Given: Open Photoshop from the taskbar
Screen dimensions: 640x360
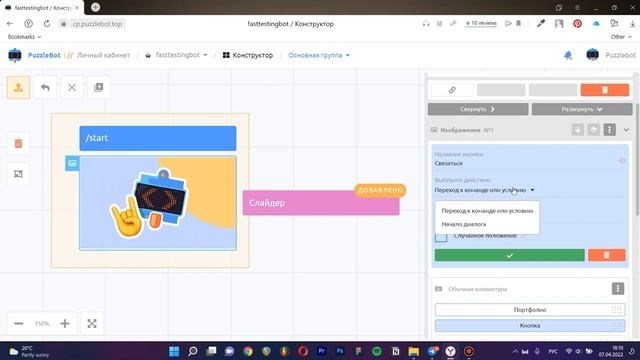Looking at the screenshot, I should click(x=340, y=351).
